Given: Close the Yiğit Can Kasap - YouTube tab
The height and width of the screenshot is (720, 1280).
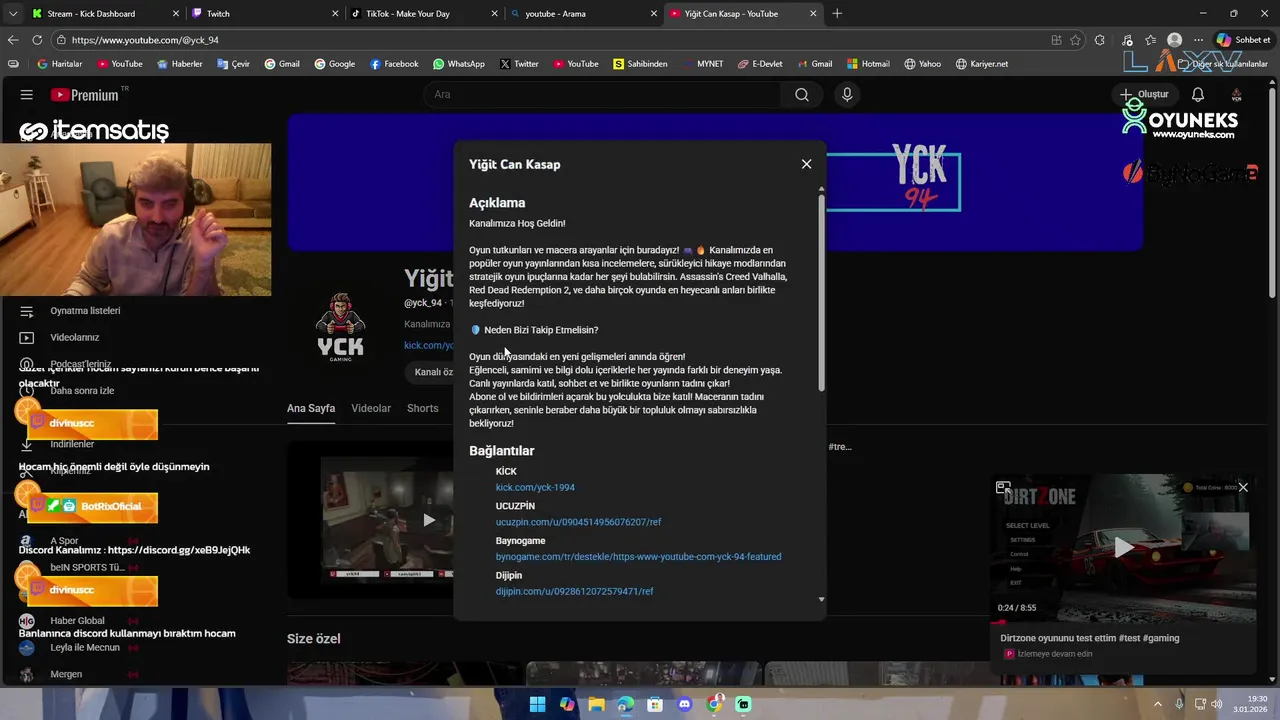Looking at the screenshot, I should click(x=812, y=14).
